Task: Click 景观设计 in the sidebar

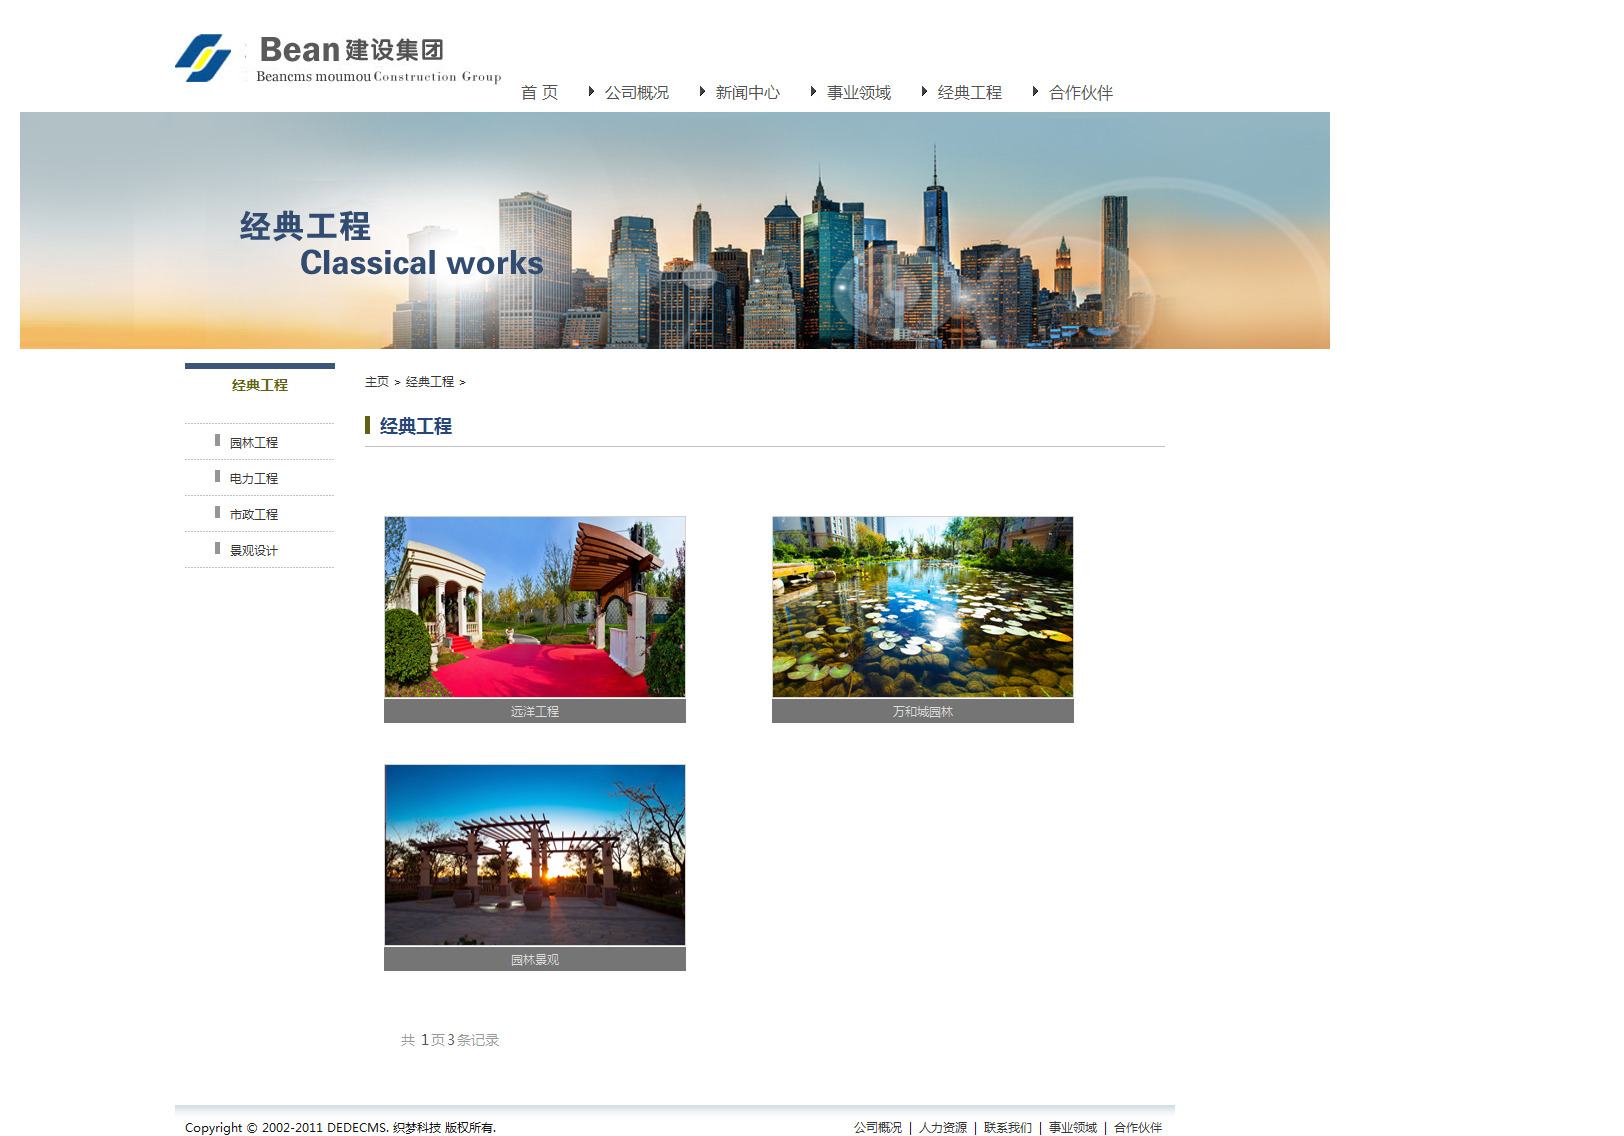Action: coord(254,551)
